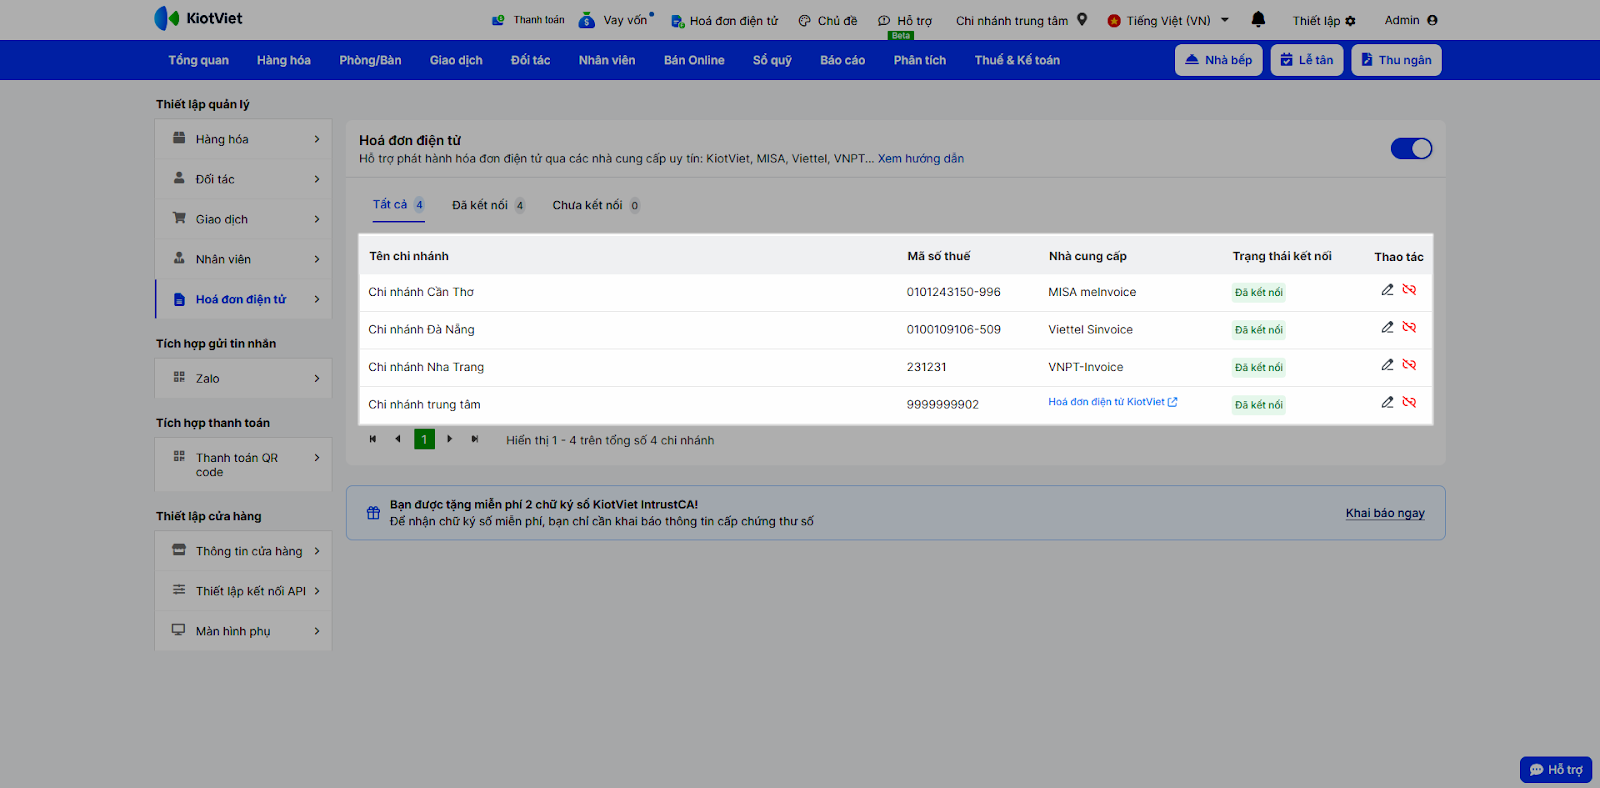Disconnect the Chi nhánh Cần Thơ provider
The height and width of the screenshot is (788, 1600).
coord(1409,290)
